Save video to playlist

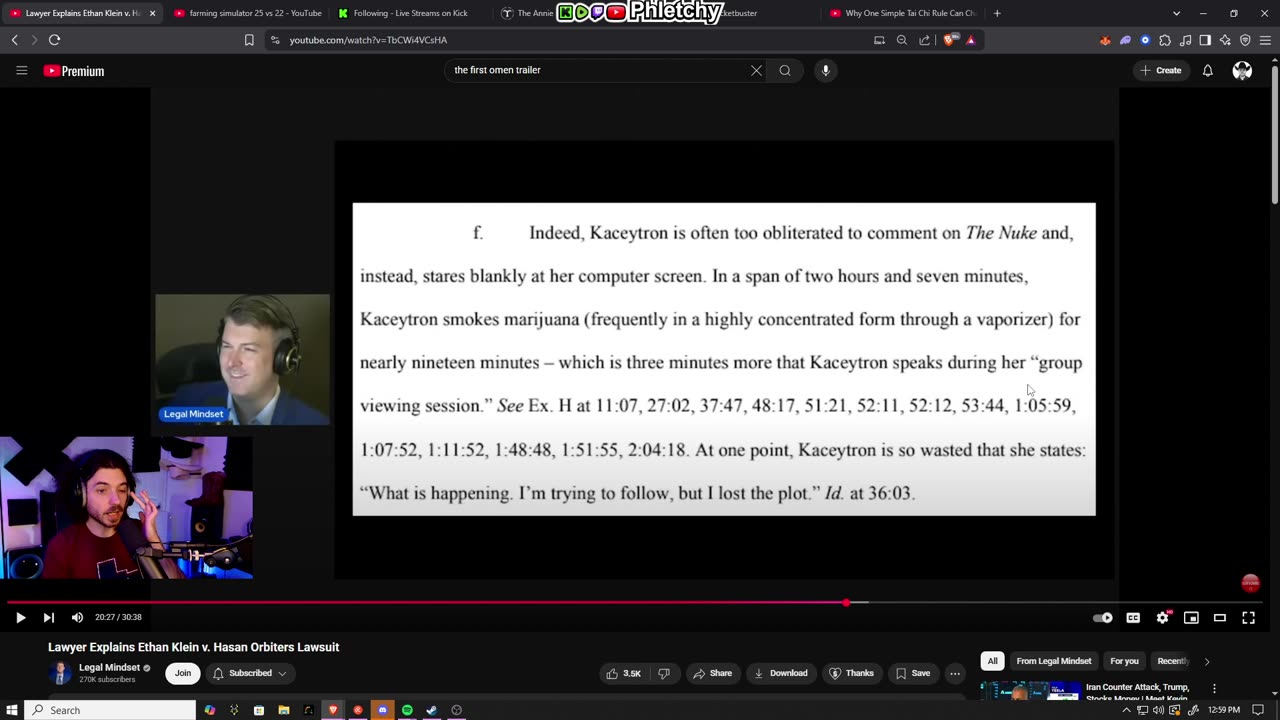[x=912, y=673]
